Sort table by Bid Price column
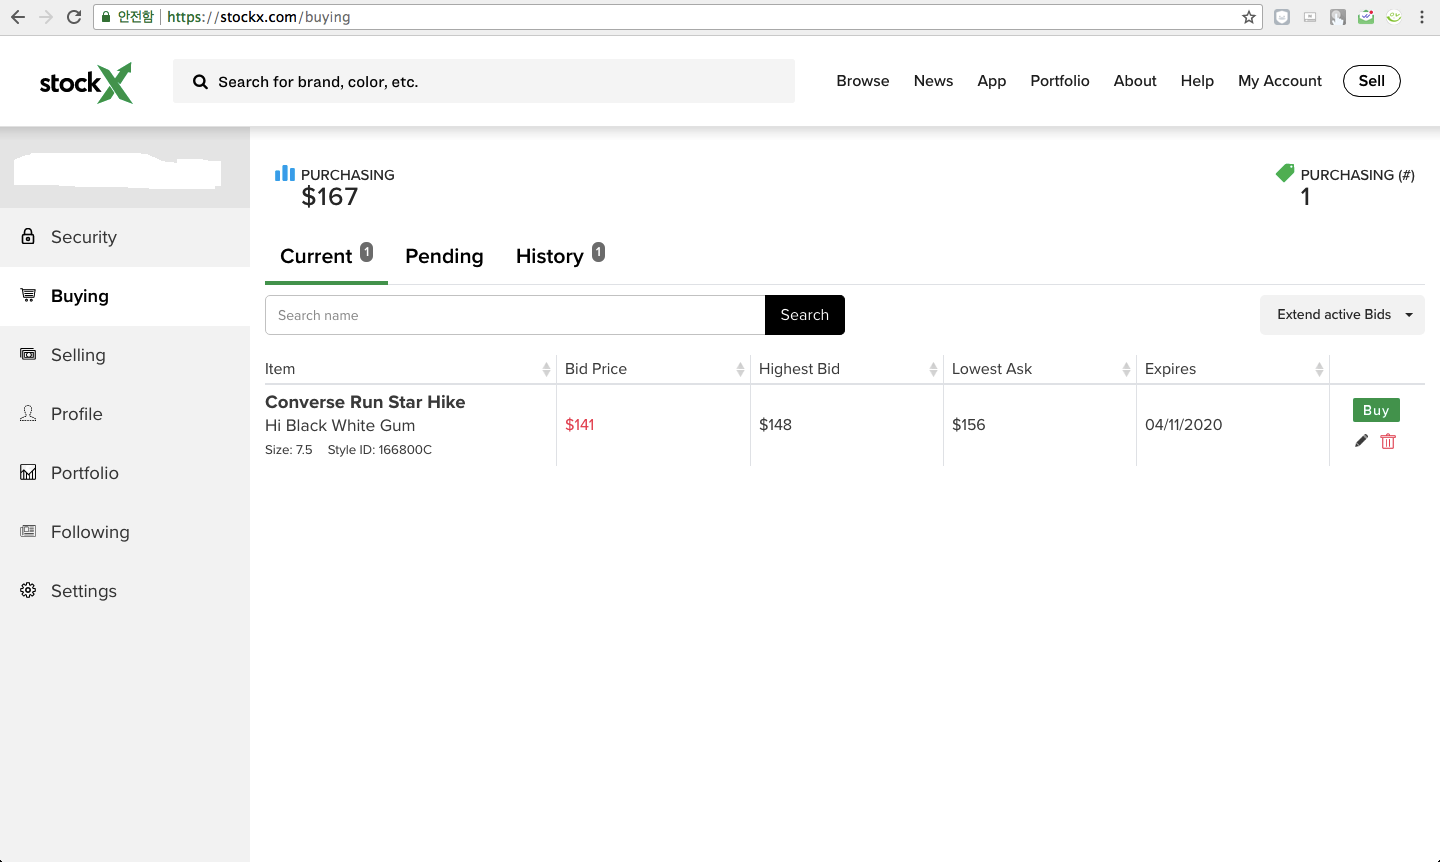 (740, 369)
